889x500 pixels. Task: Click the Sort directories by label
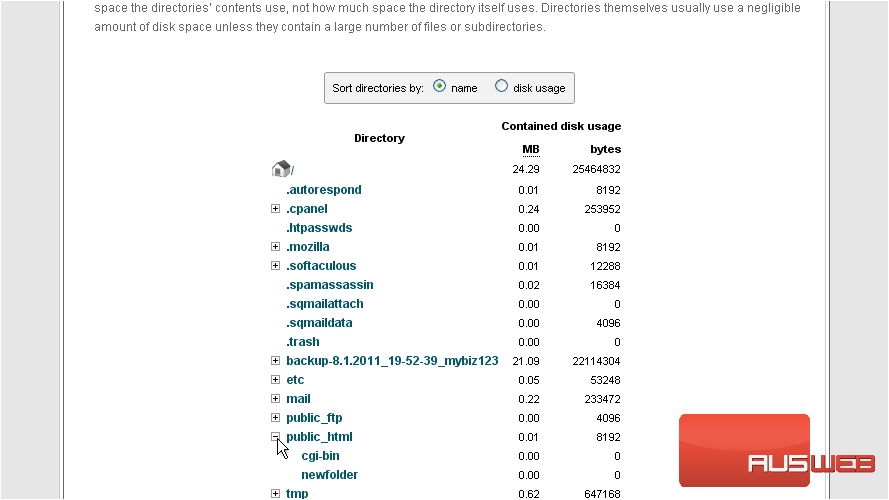(x=378, y=88)
